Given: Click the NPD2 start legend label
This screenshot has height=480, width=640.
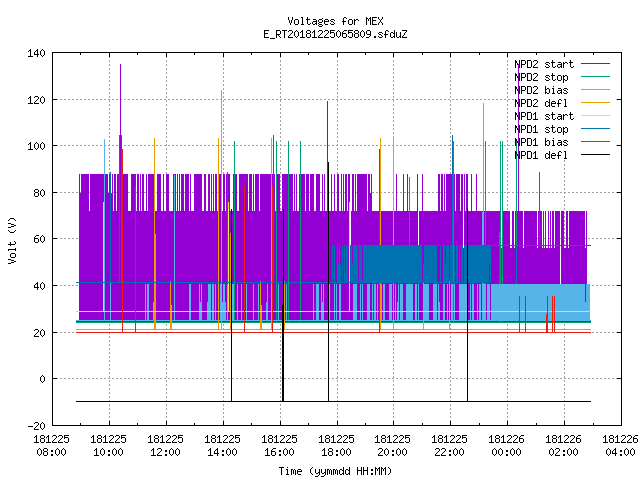Looking at the screenshot, I should click(544, 64).
